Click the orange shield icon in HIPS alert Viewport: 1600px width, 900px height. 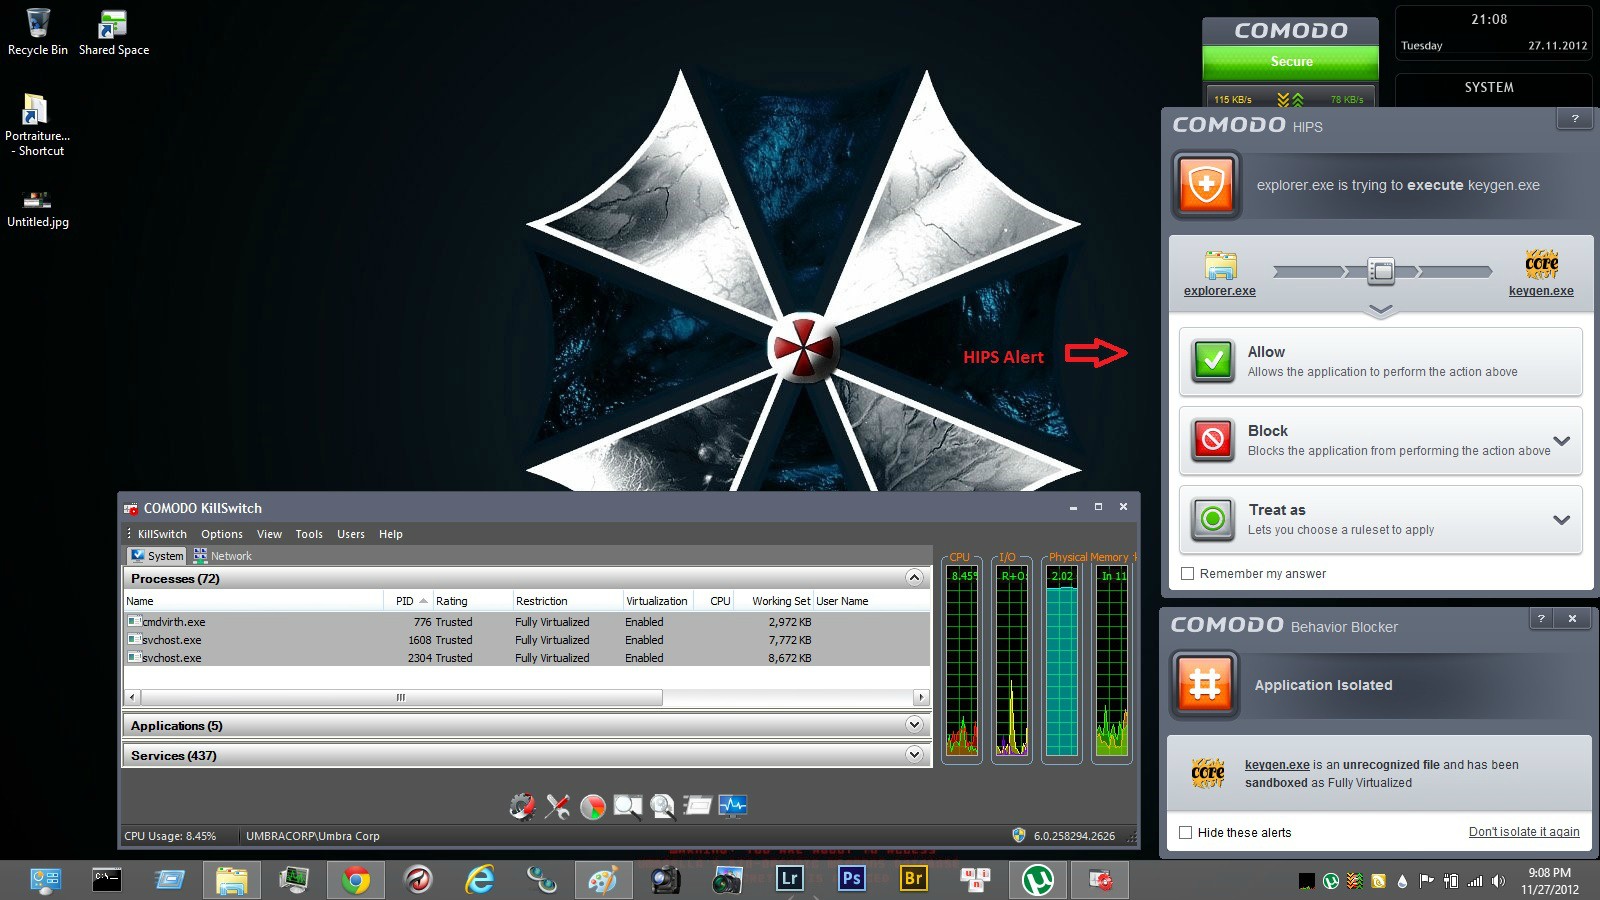(x=1207, y=185)
